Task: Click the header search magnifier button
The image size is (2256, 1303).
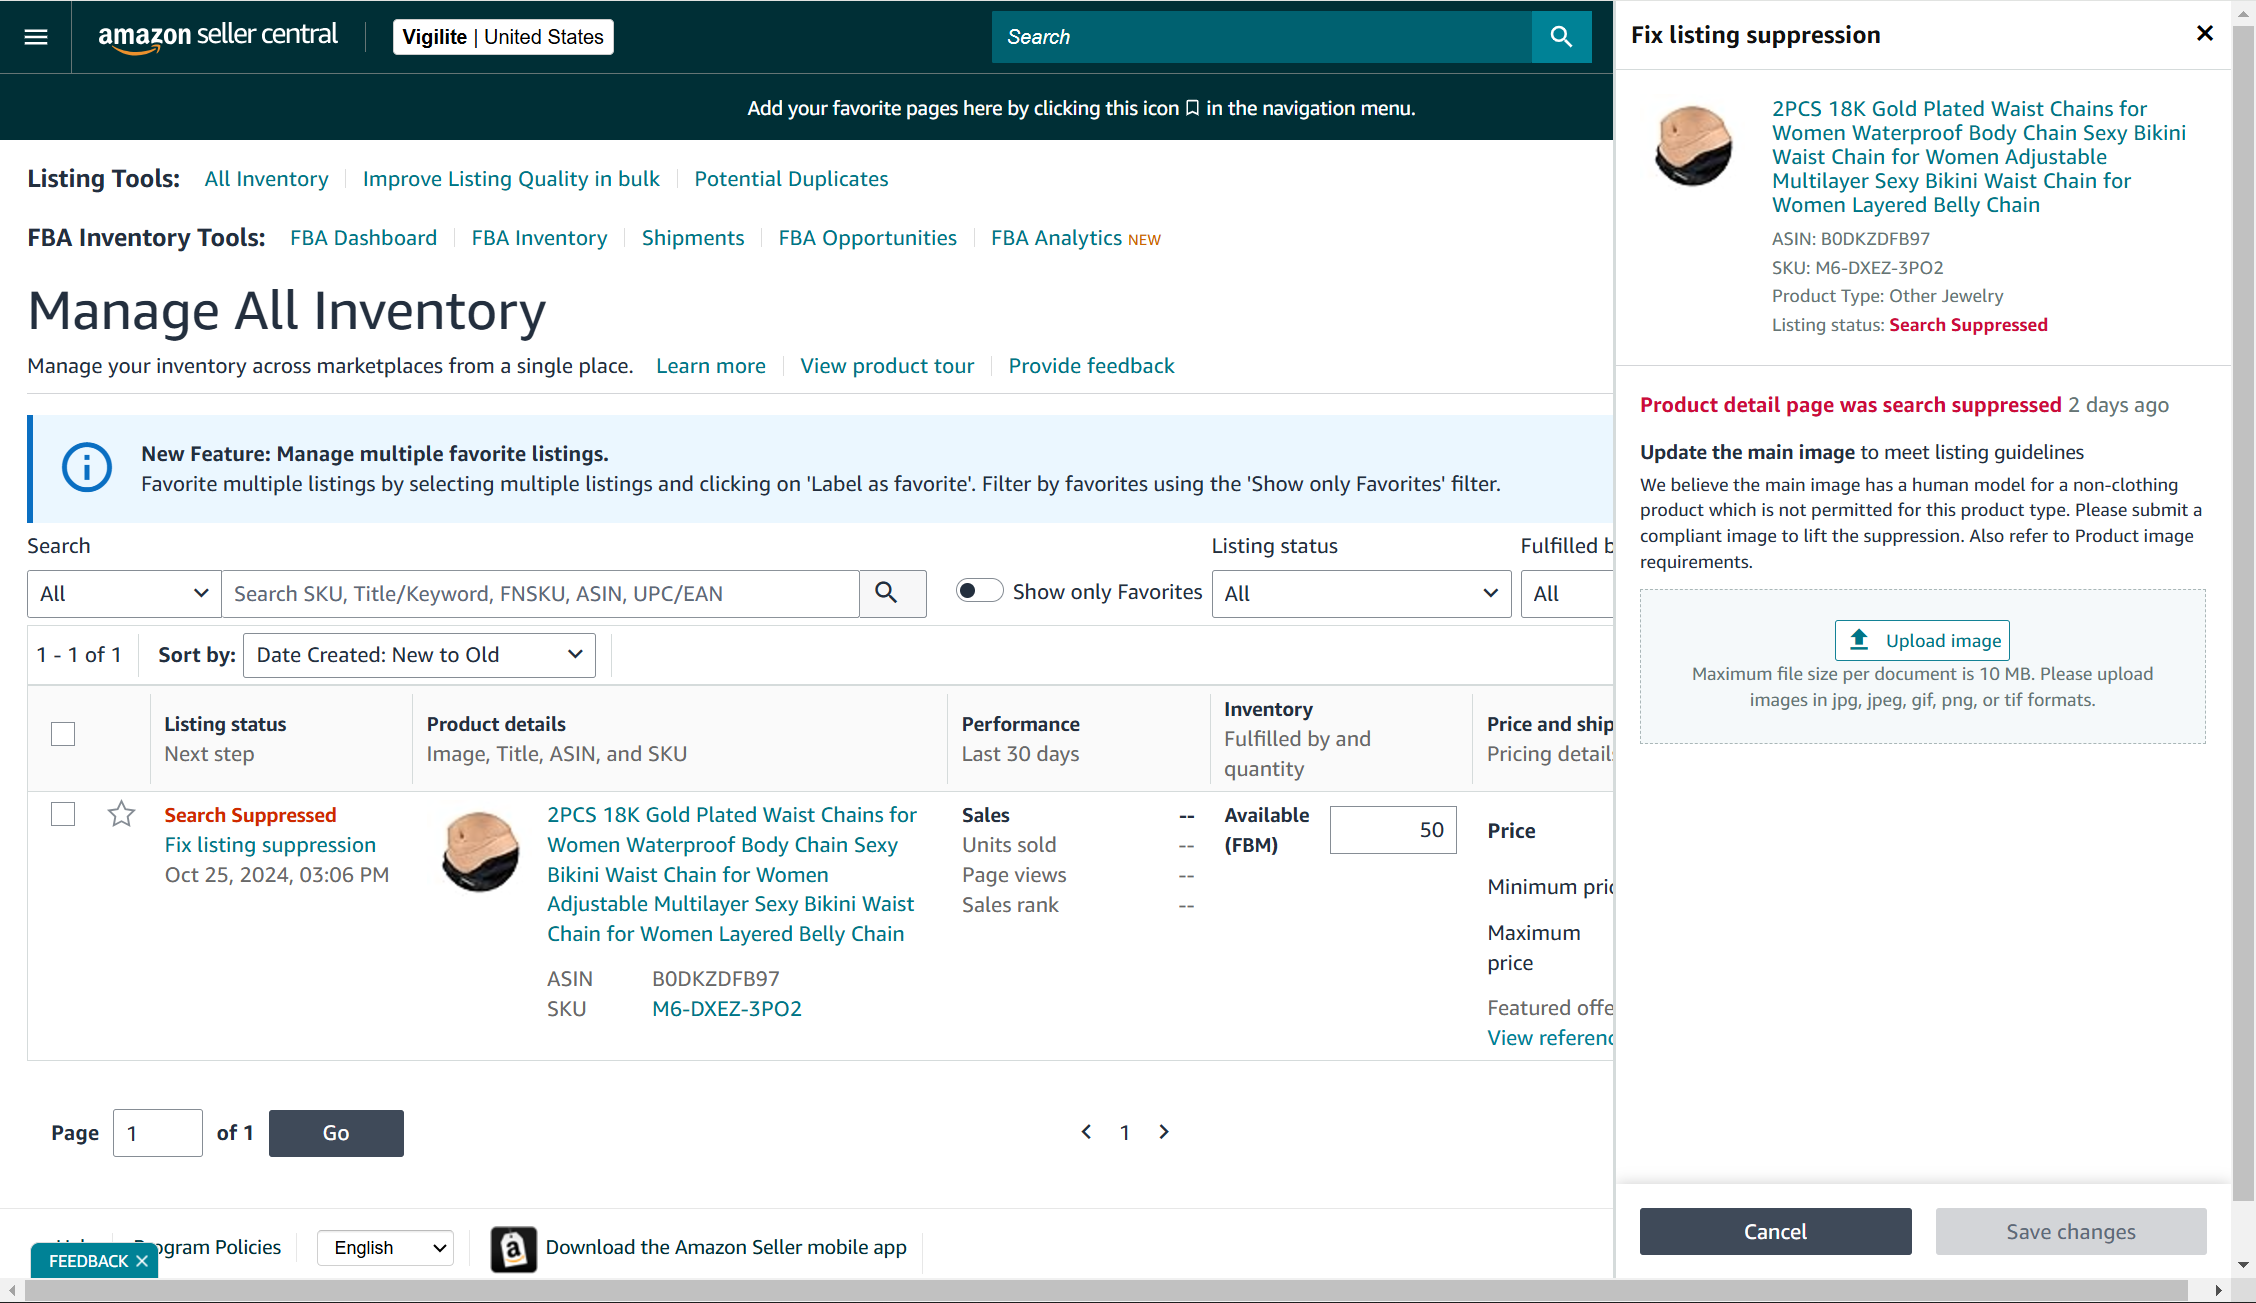Action: pyautogui.click(x=1561, y=37)
